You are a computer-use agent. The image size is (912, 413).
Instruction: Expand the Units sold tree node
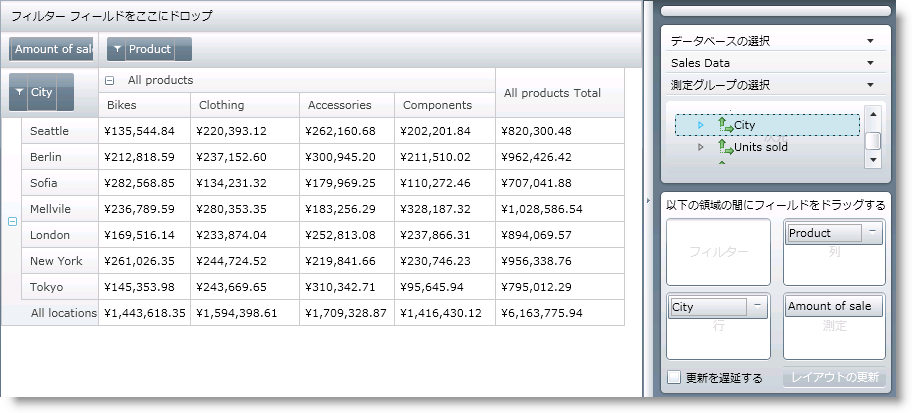click(700, 147)
